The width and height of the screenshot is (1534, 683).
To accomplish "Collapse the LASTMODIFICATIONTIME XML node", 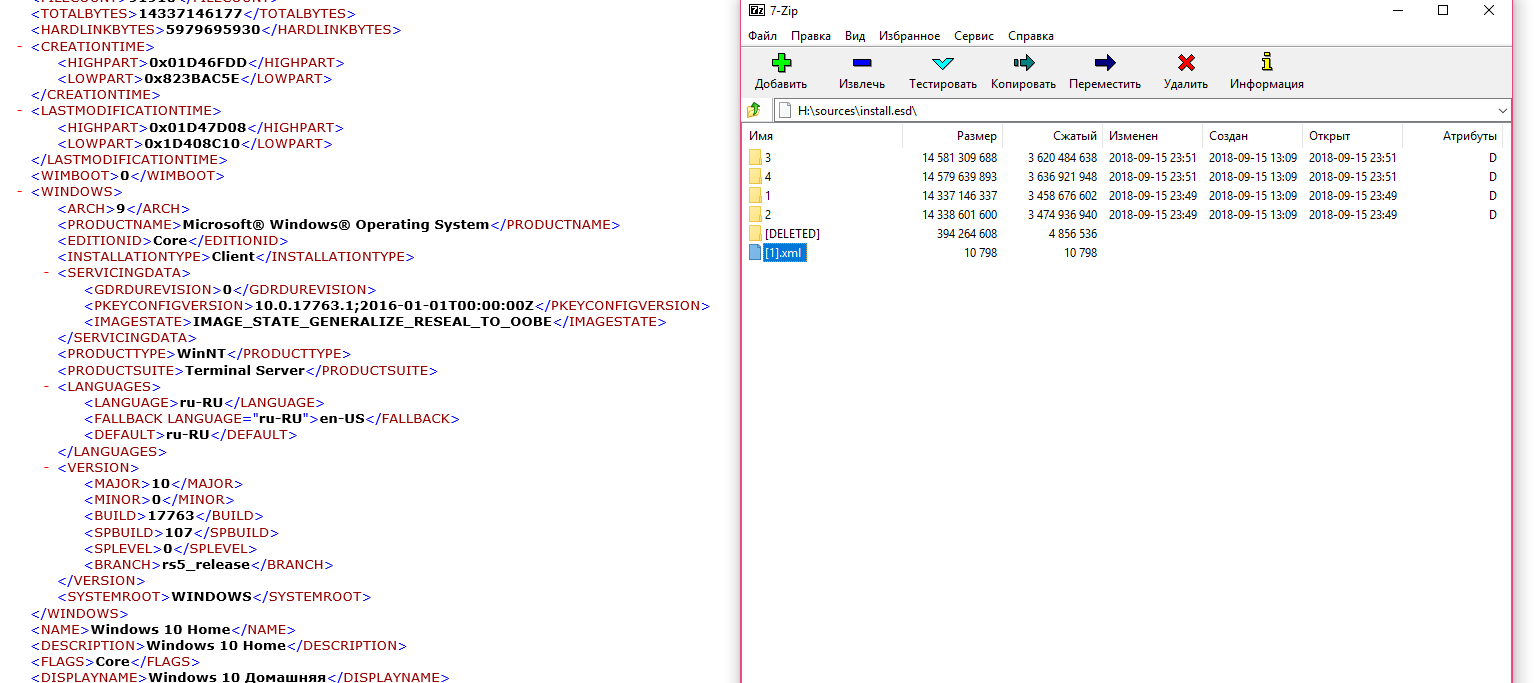I will [x=20, y=111].
